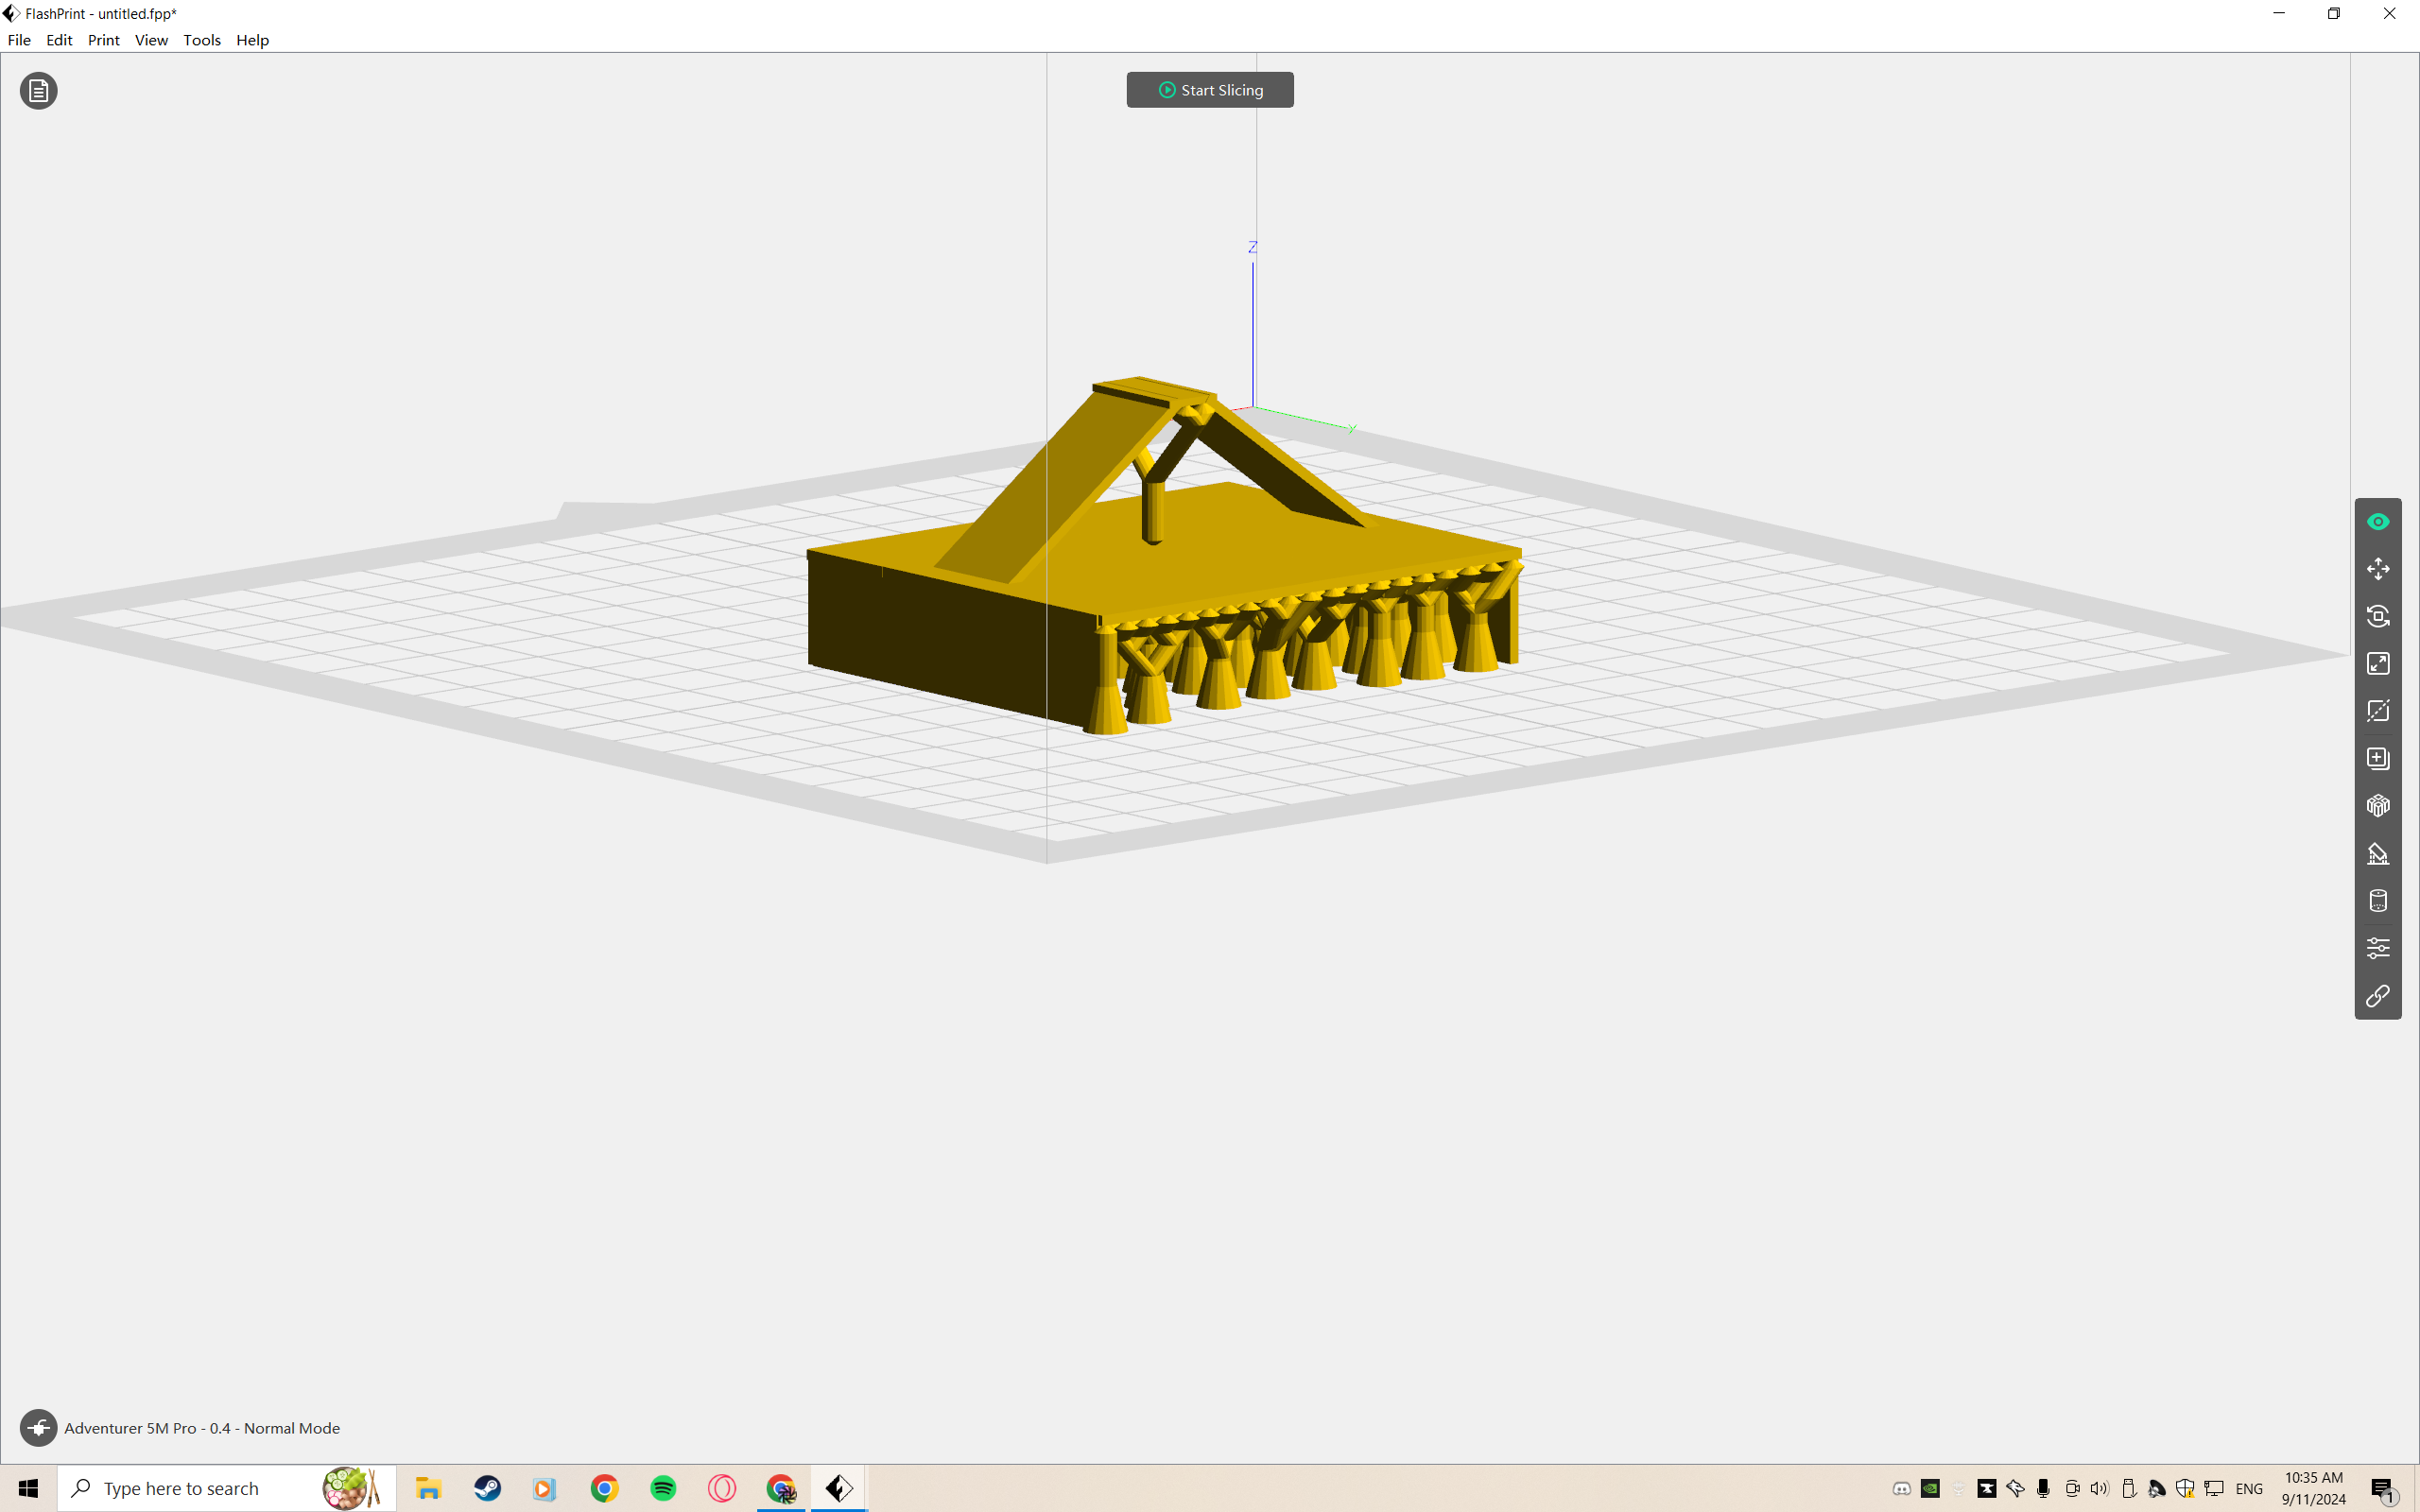The height and width of the screenshot is (1512, 2420).
Task: Open the notification center icon
Action: point(2383,1488)
